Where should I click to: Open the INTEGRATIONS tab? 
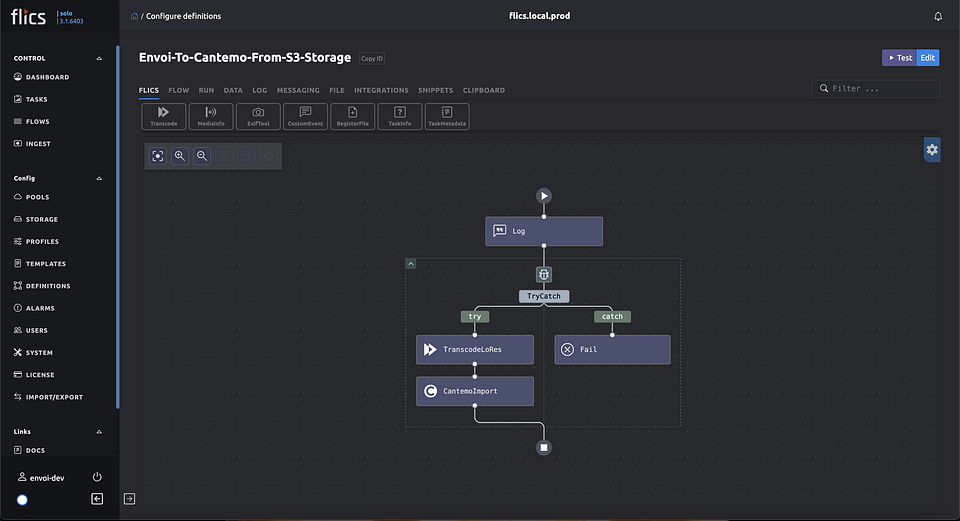(x=381, y=90)
